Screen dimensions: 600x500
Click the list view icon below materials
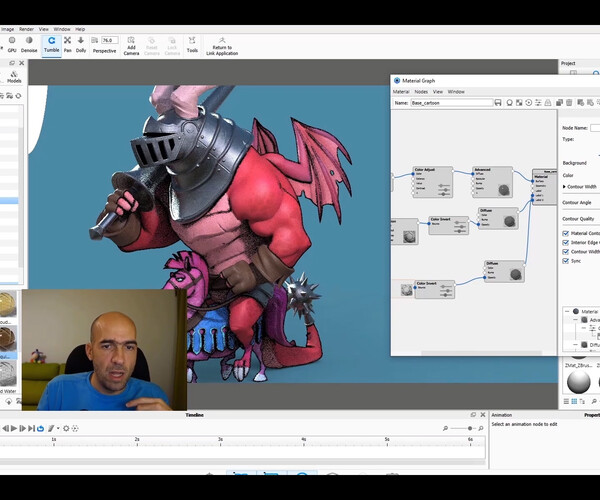tap(566, 401)
